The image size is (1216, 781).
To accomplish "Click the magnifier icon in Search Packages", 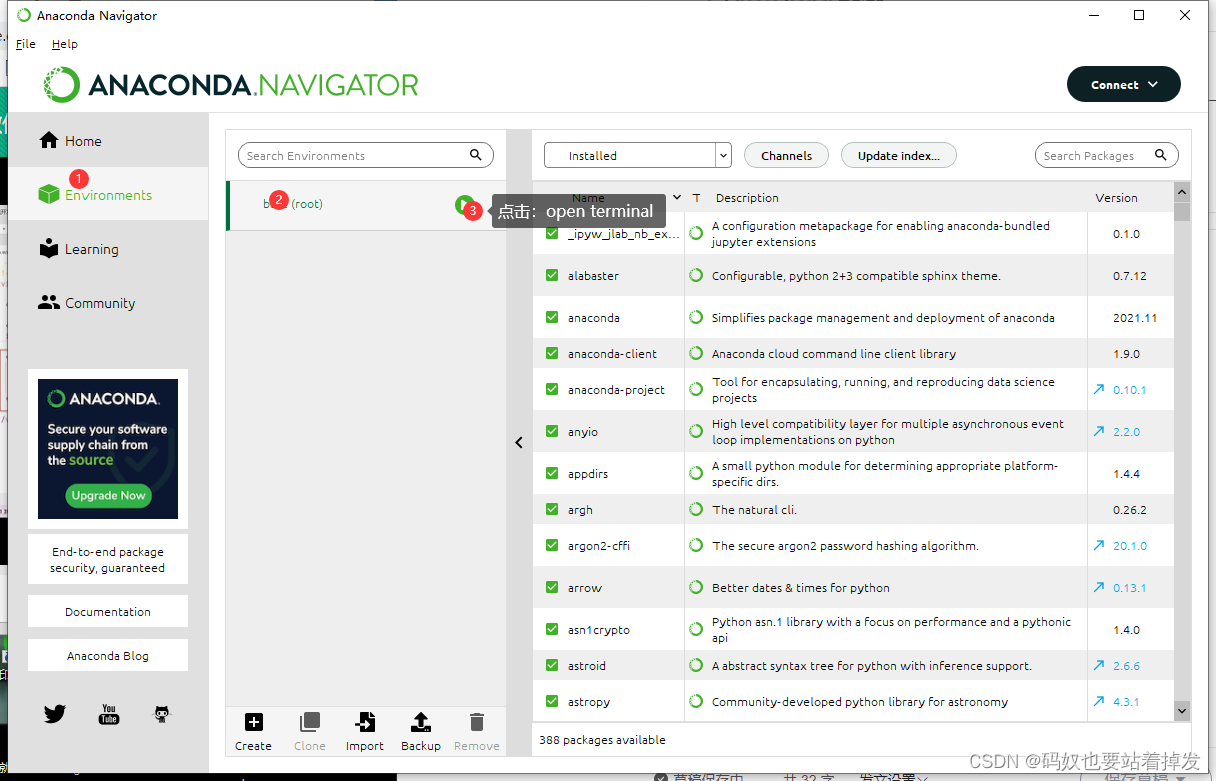I will [1161, 155].
